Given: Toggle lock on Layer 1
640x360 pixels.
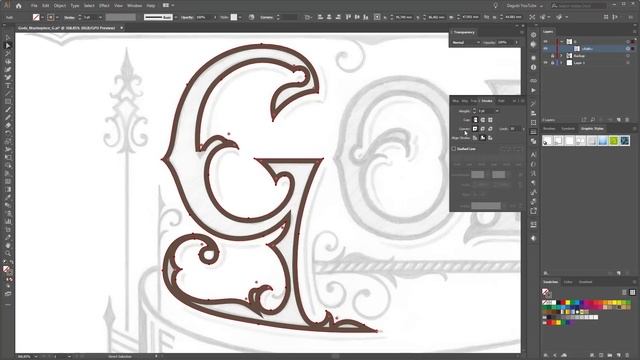Looking at the screenshot, I should 553,63.
